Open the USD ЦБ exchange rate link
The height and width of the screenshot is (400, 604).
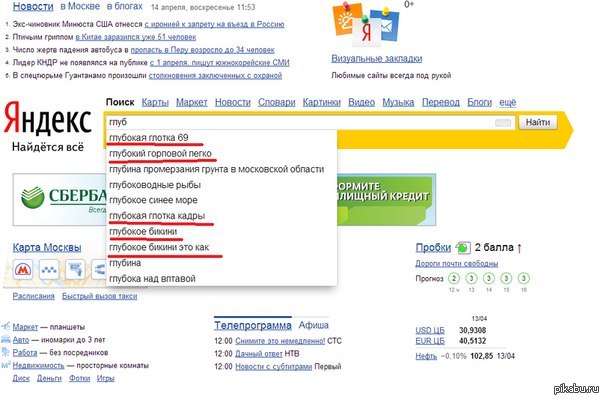tap(430, 330)
